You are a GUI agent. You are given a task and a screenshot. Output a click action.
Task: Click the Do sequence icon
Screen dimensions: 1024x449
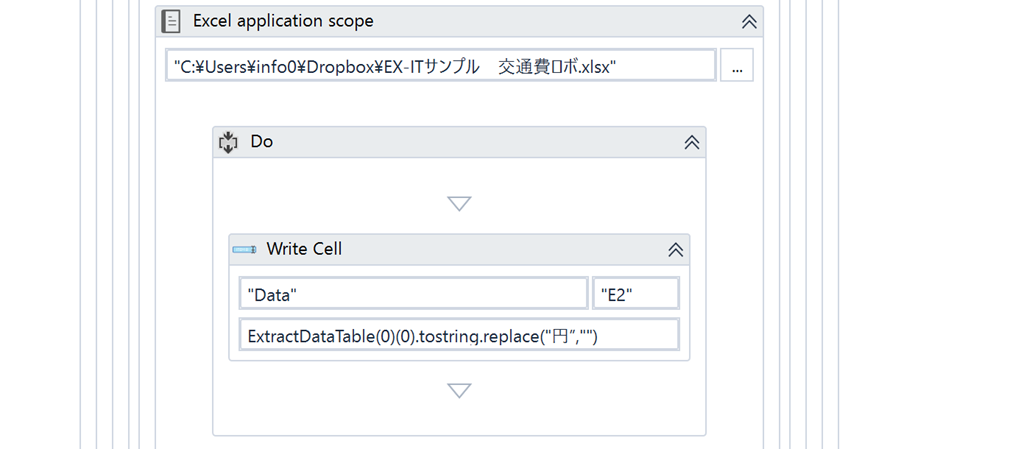click(228, 142)
